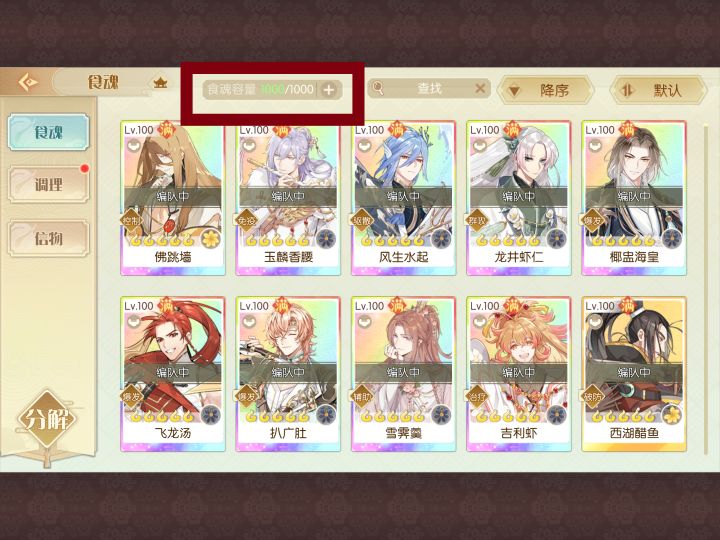Image resolution: width=720 pixels, height=540 pixels.
Task: Click the crown icon beside 食魂 title
Action: 160,83
